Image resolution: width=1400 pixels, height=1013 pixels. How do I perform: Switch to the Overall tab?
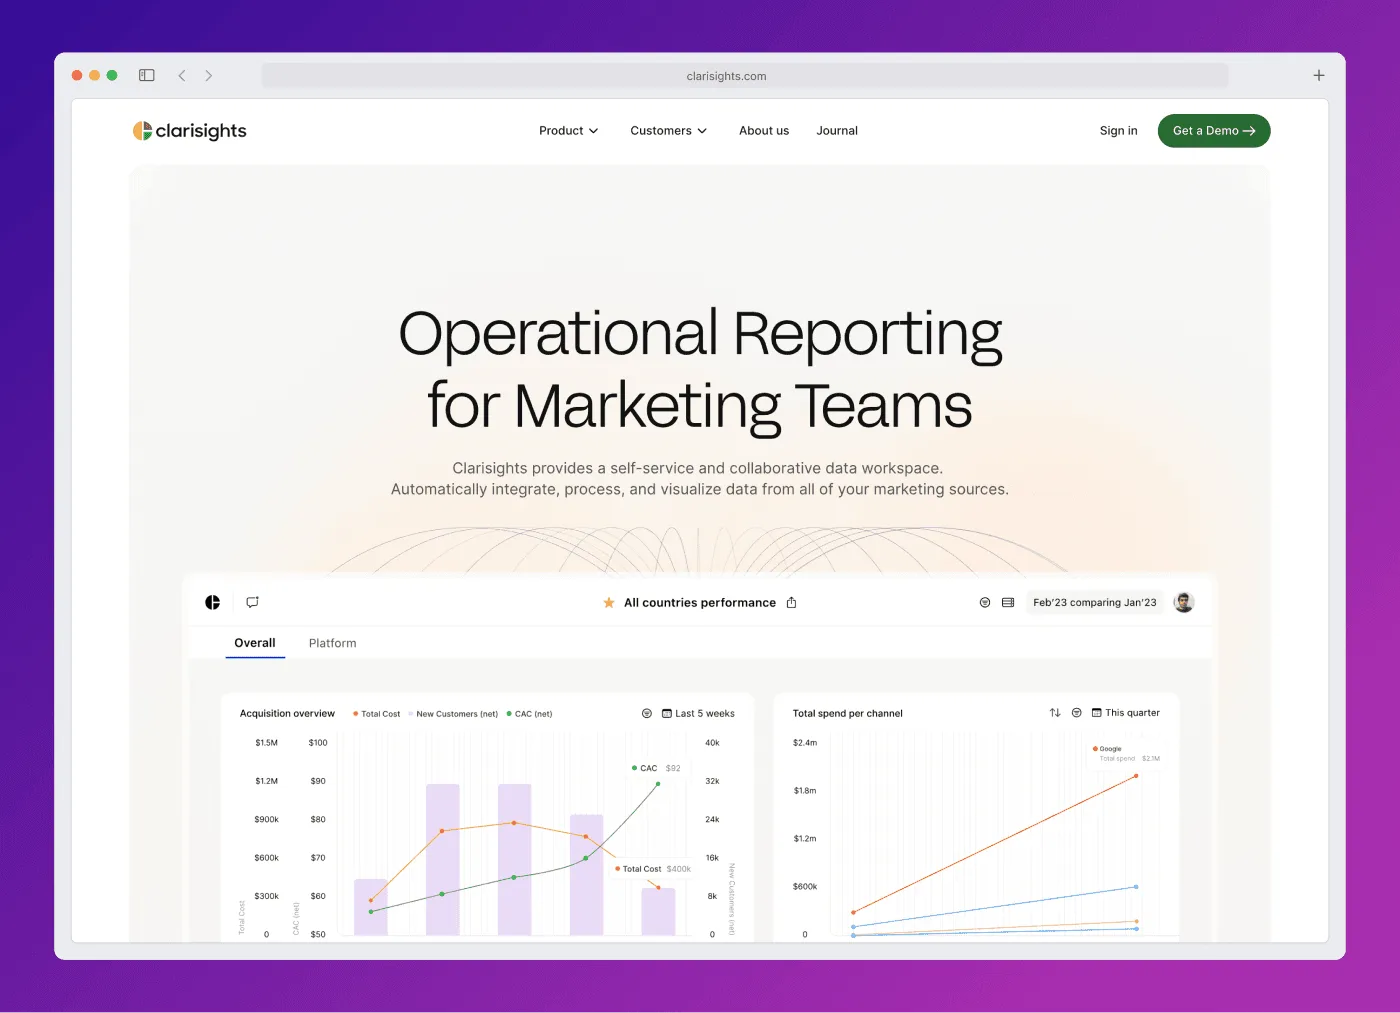tap(255, 643)
